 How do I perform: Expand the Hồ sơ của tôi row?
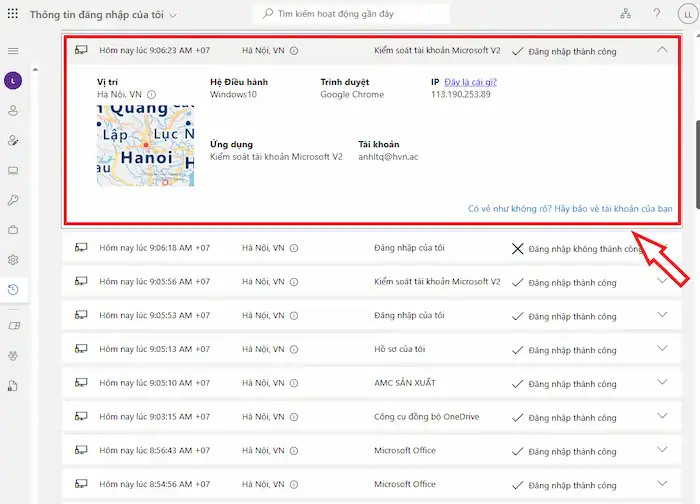tap(662, 348)
